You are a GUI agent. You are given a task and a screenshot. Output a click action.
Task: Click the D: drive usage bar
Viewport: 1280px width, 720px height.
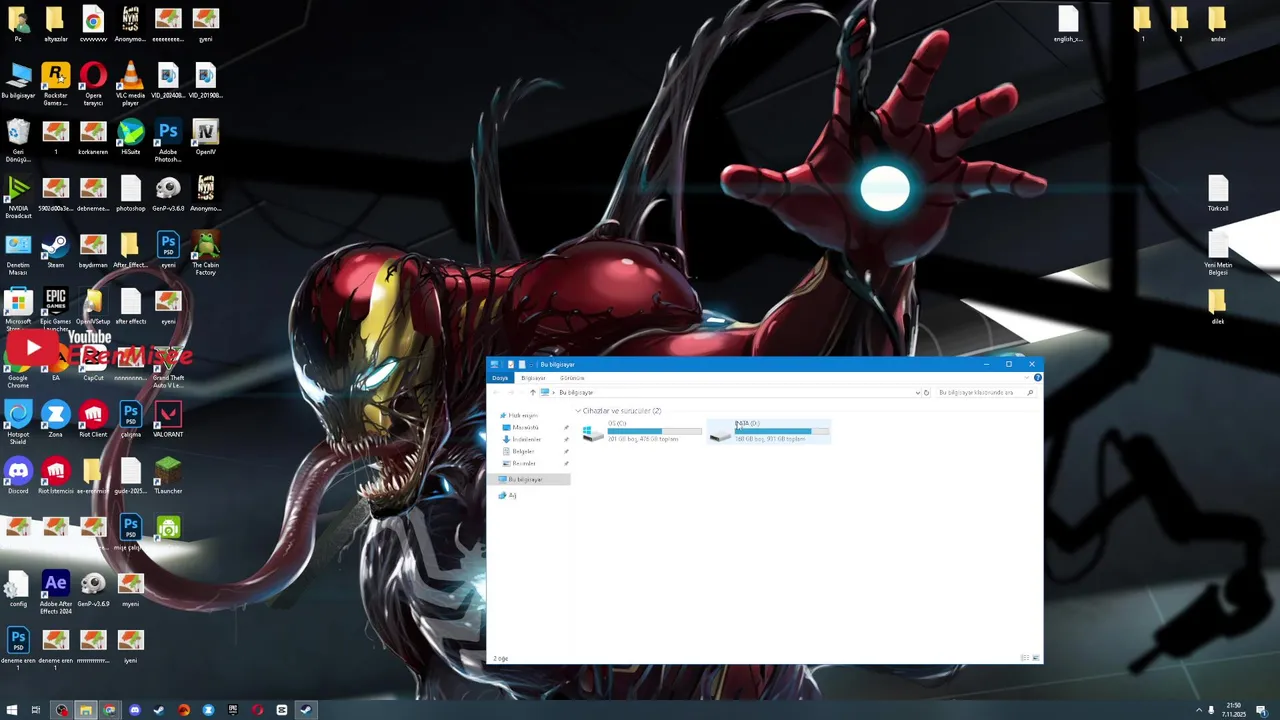coord(782,431)
